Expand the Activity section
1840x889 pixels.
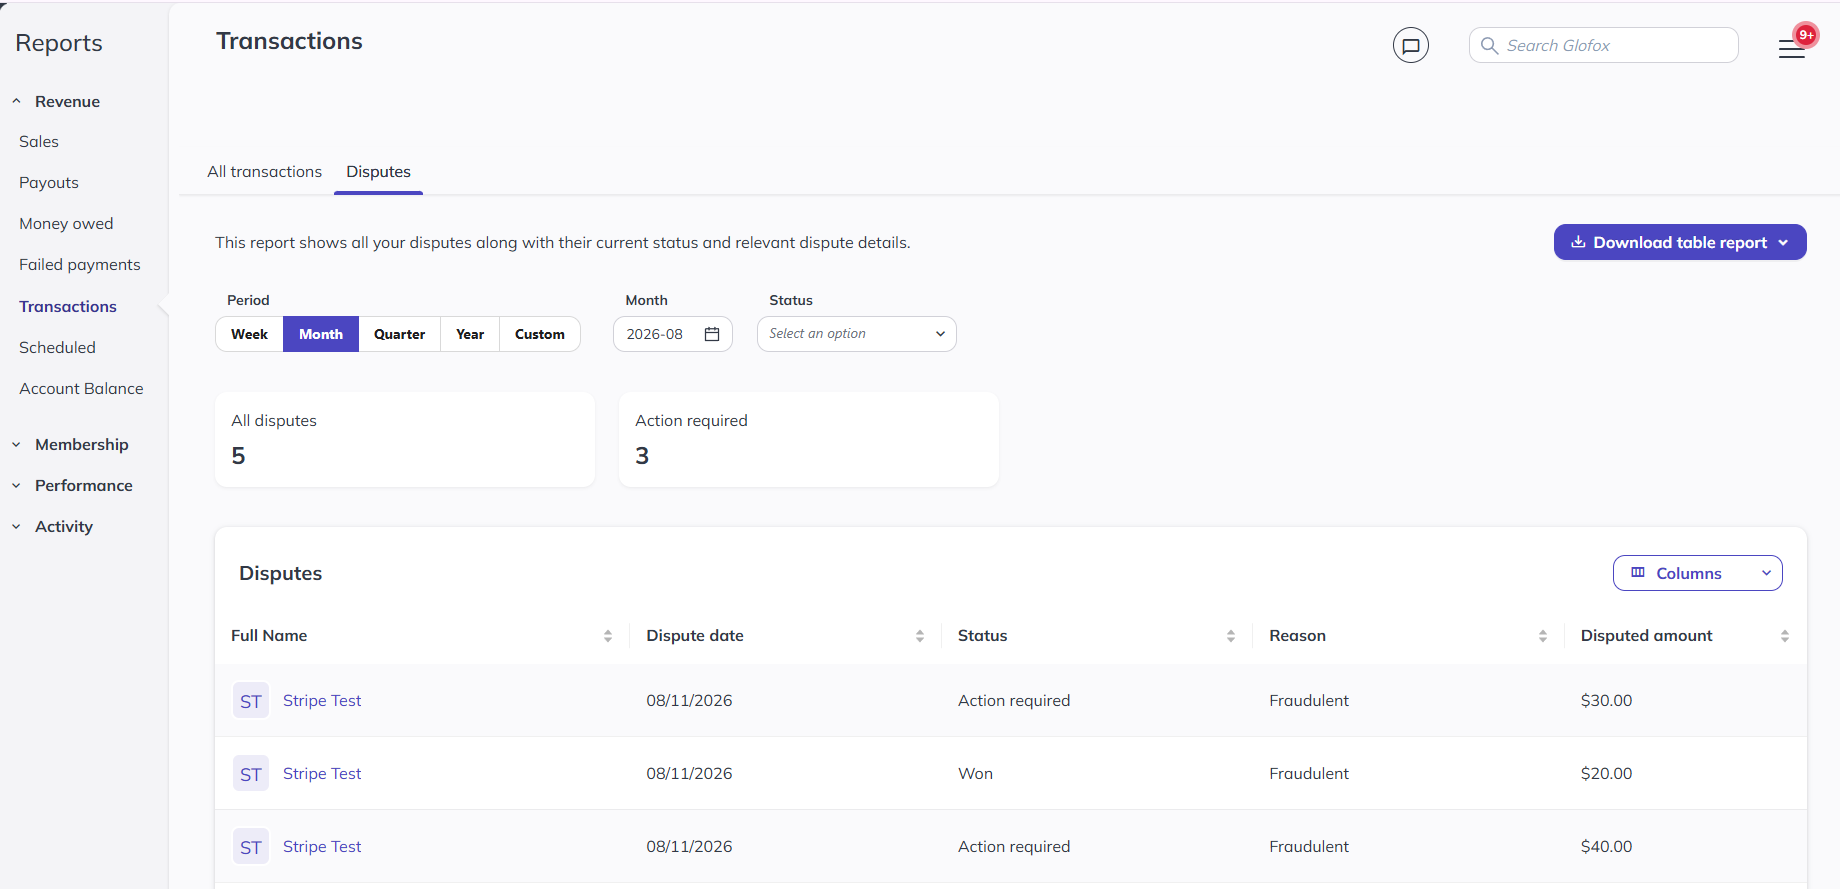53,526
